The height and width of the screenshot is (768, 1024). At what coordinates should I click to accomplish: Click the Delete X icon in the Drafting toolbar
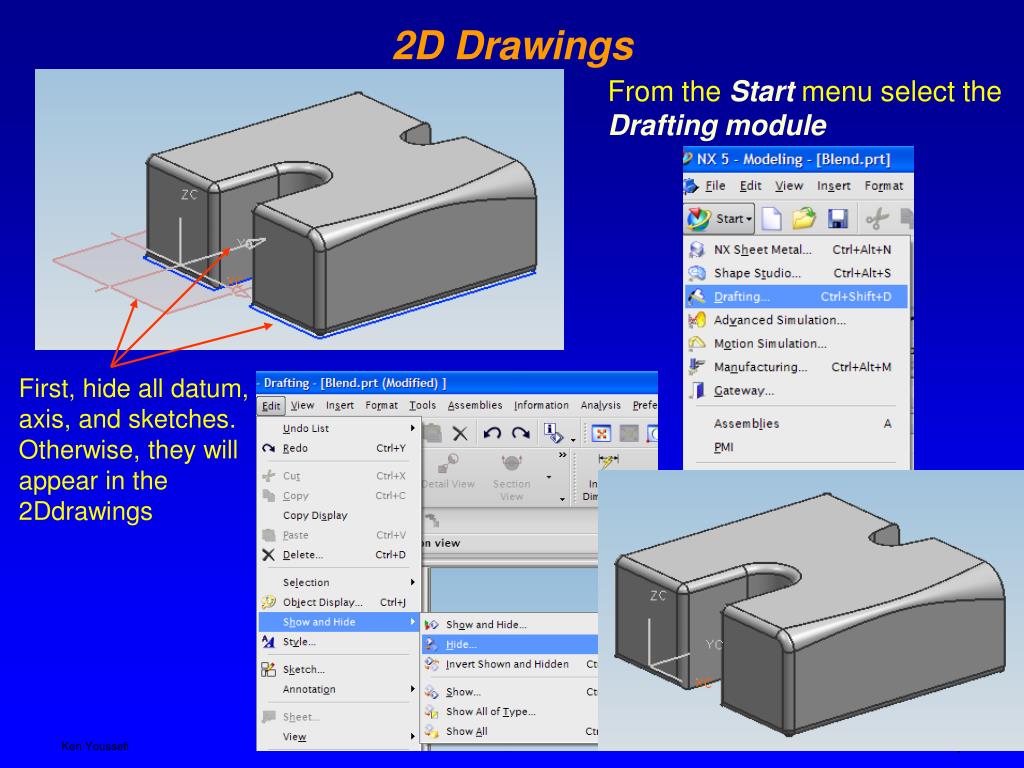click(x=460, y=434)
